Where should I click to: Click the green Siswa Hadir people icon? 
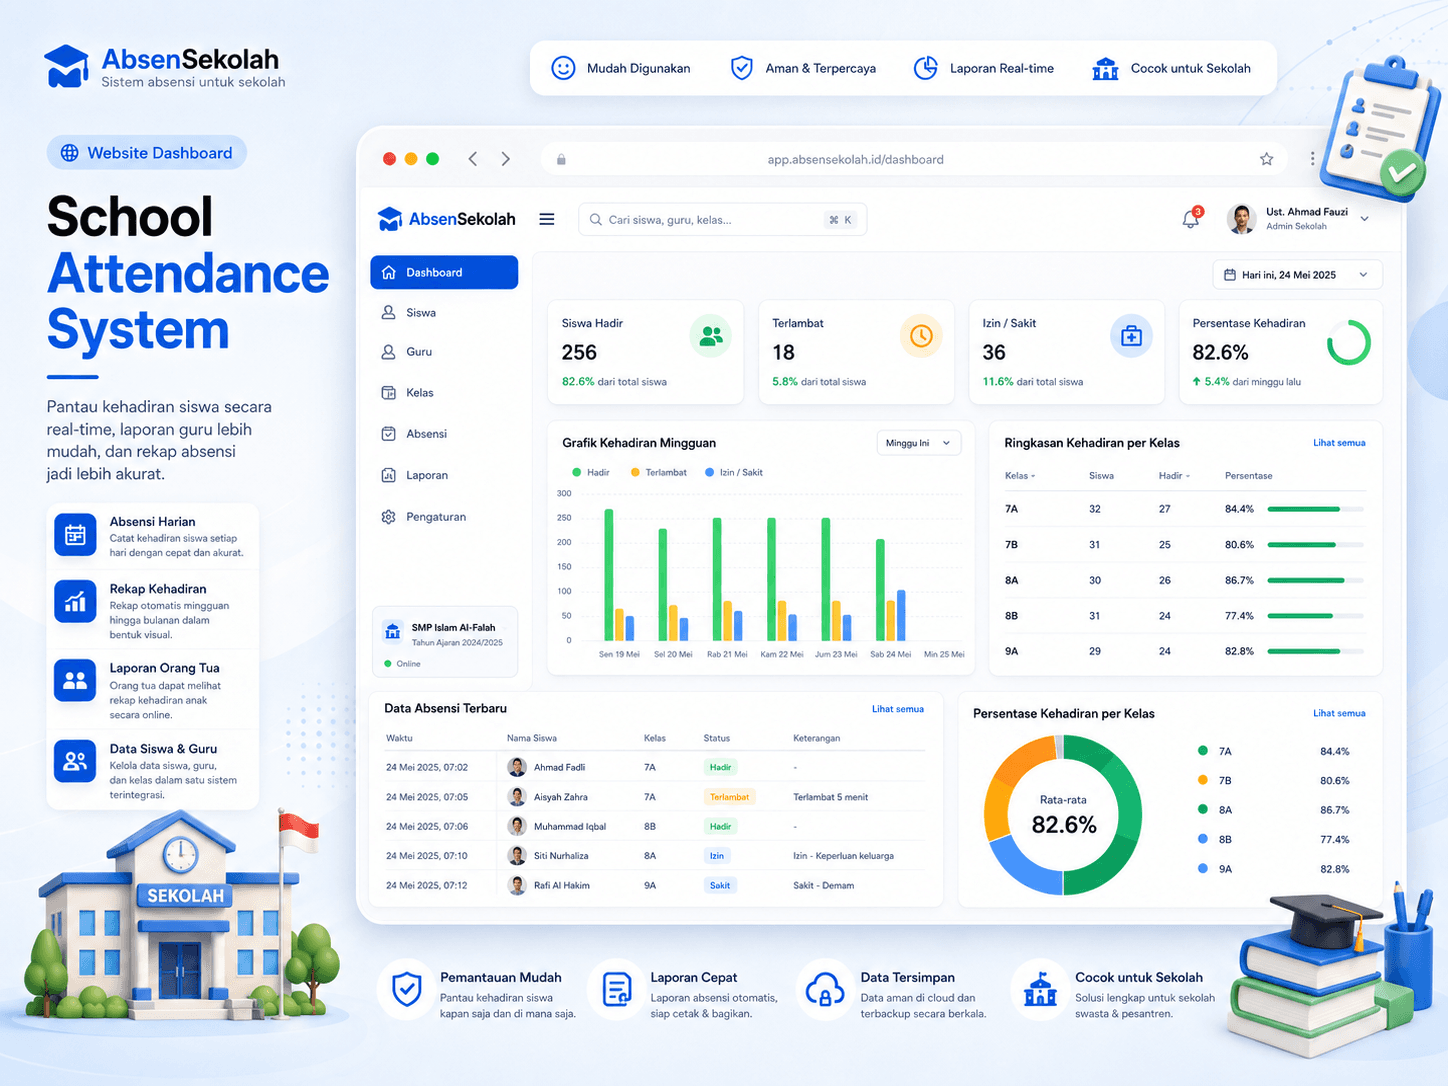pos(711,336)
